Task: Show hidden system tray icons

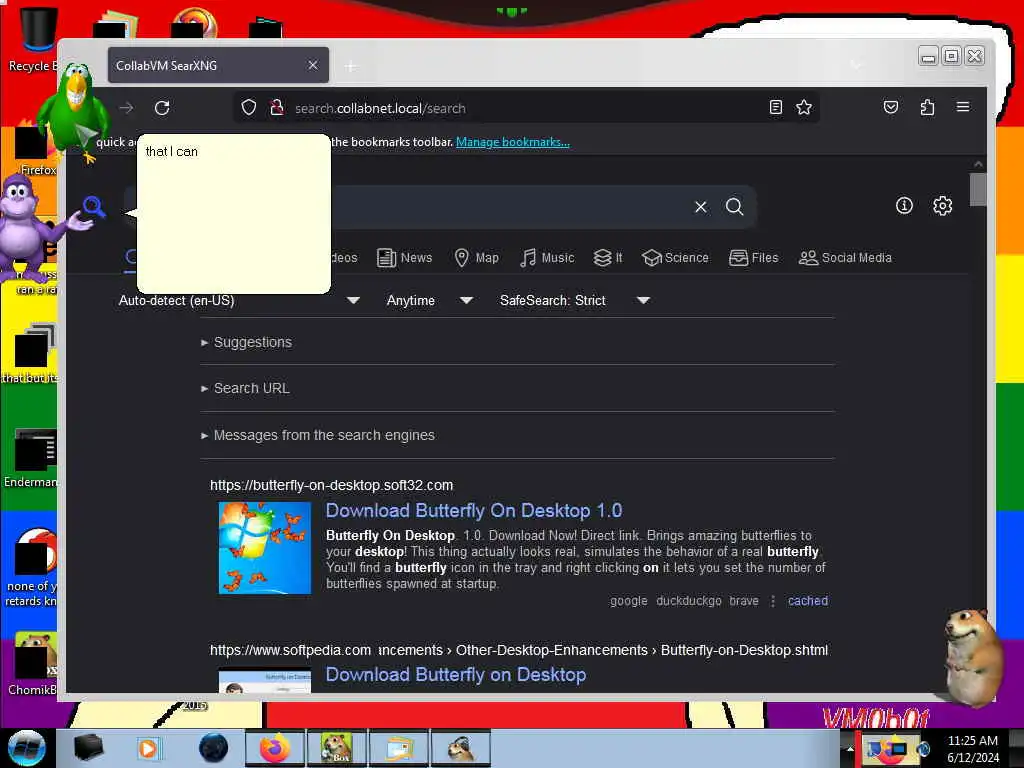Action: tap(850, 749)
